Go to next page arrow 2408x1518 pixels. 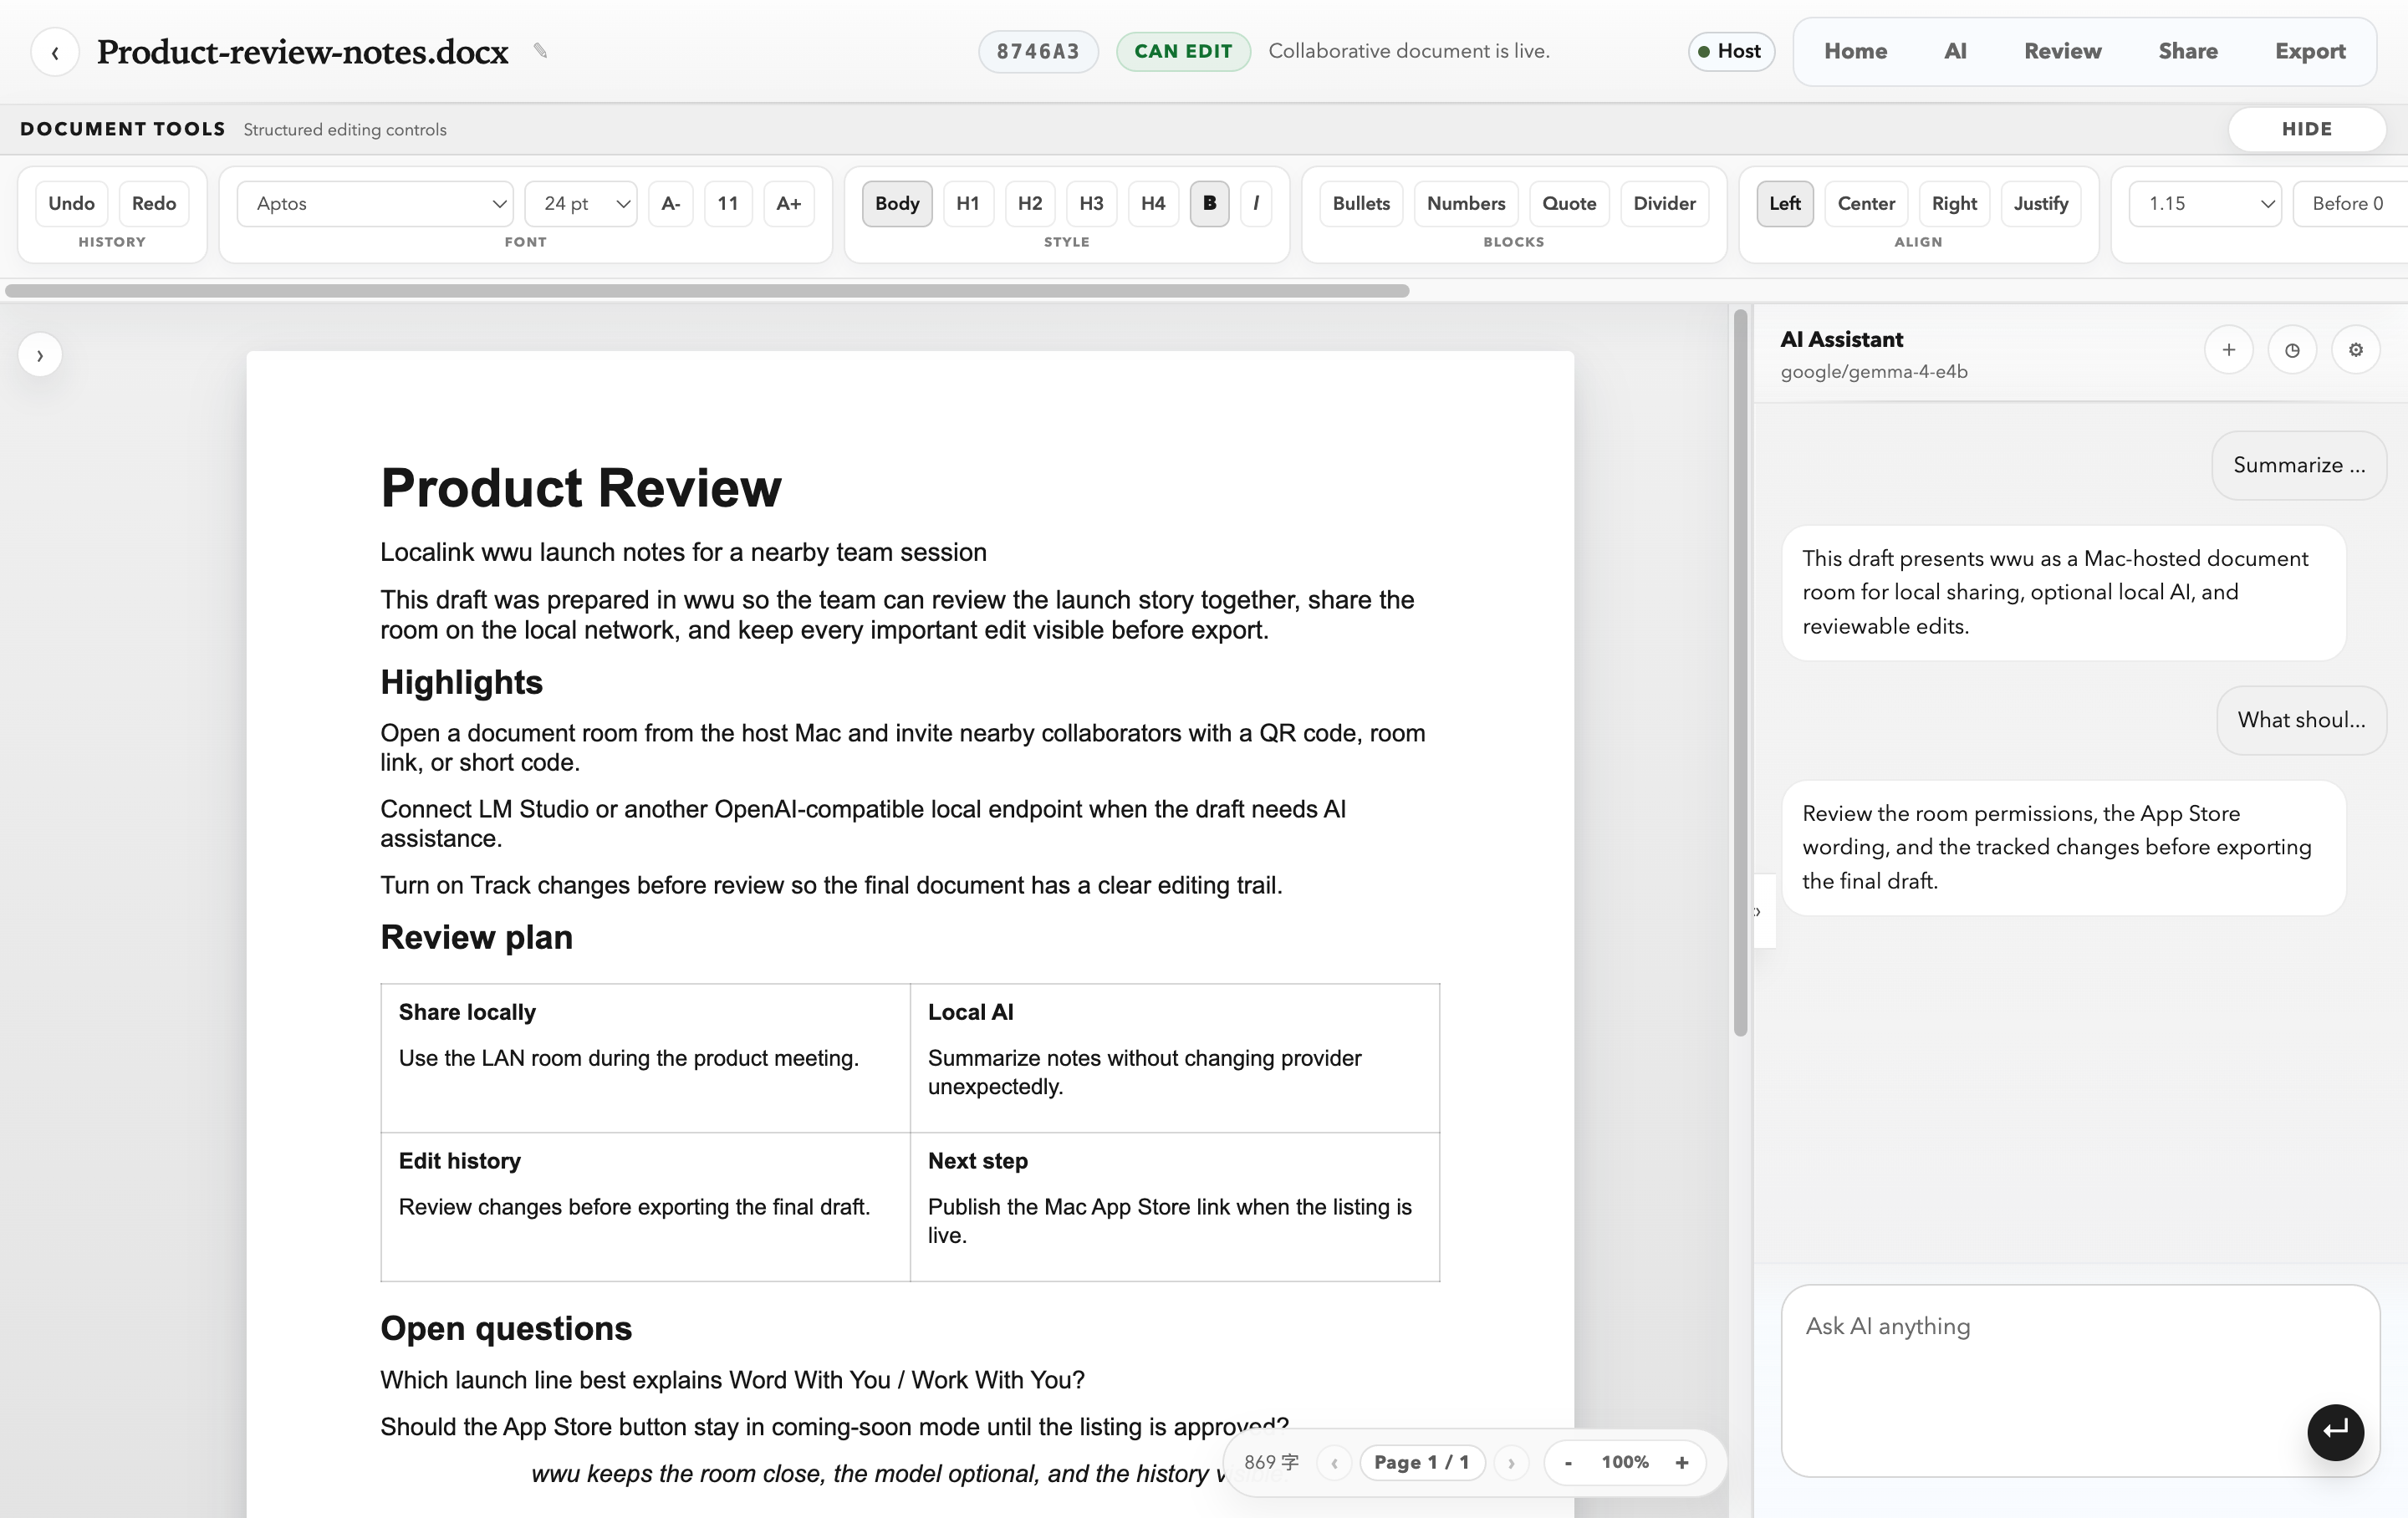(x=1511, y=1462)
